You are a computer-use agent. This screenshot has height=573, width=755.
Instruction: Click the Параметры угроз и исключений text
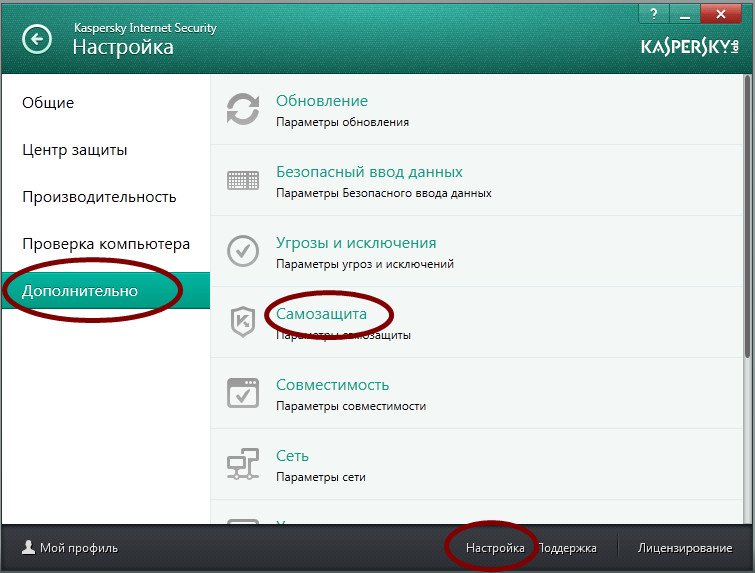[364, 264]
